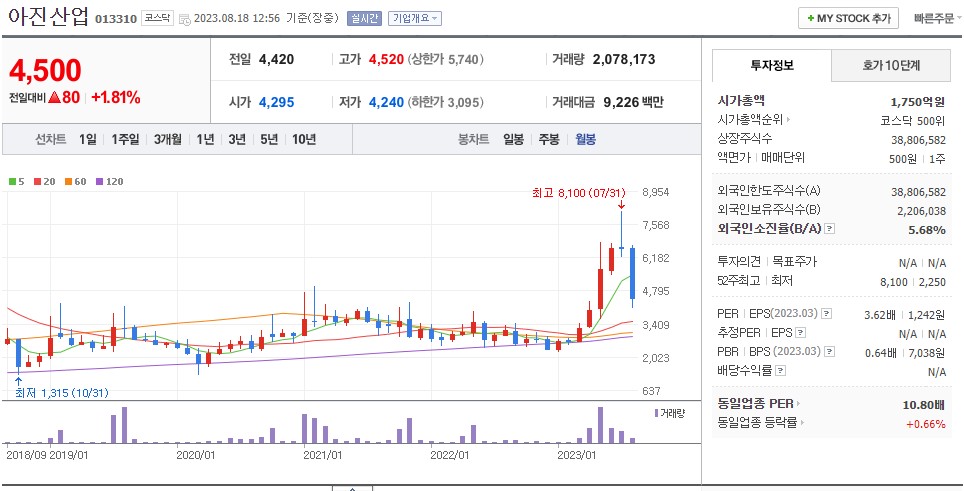Click the 거래대금 value 9,226
The width and height of the screenshot is (964, 491).
(x=619, y=102)
